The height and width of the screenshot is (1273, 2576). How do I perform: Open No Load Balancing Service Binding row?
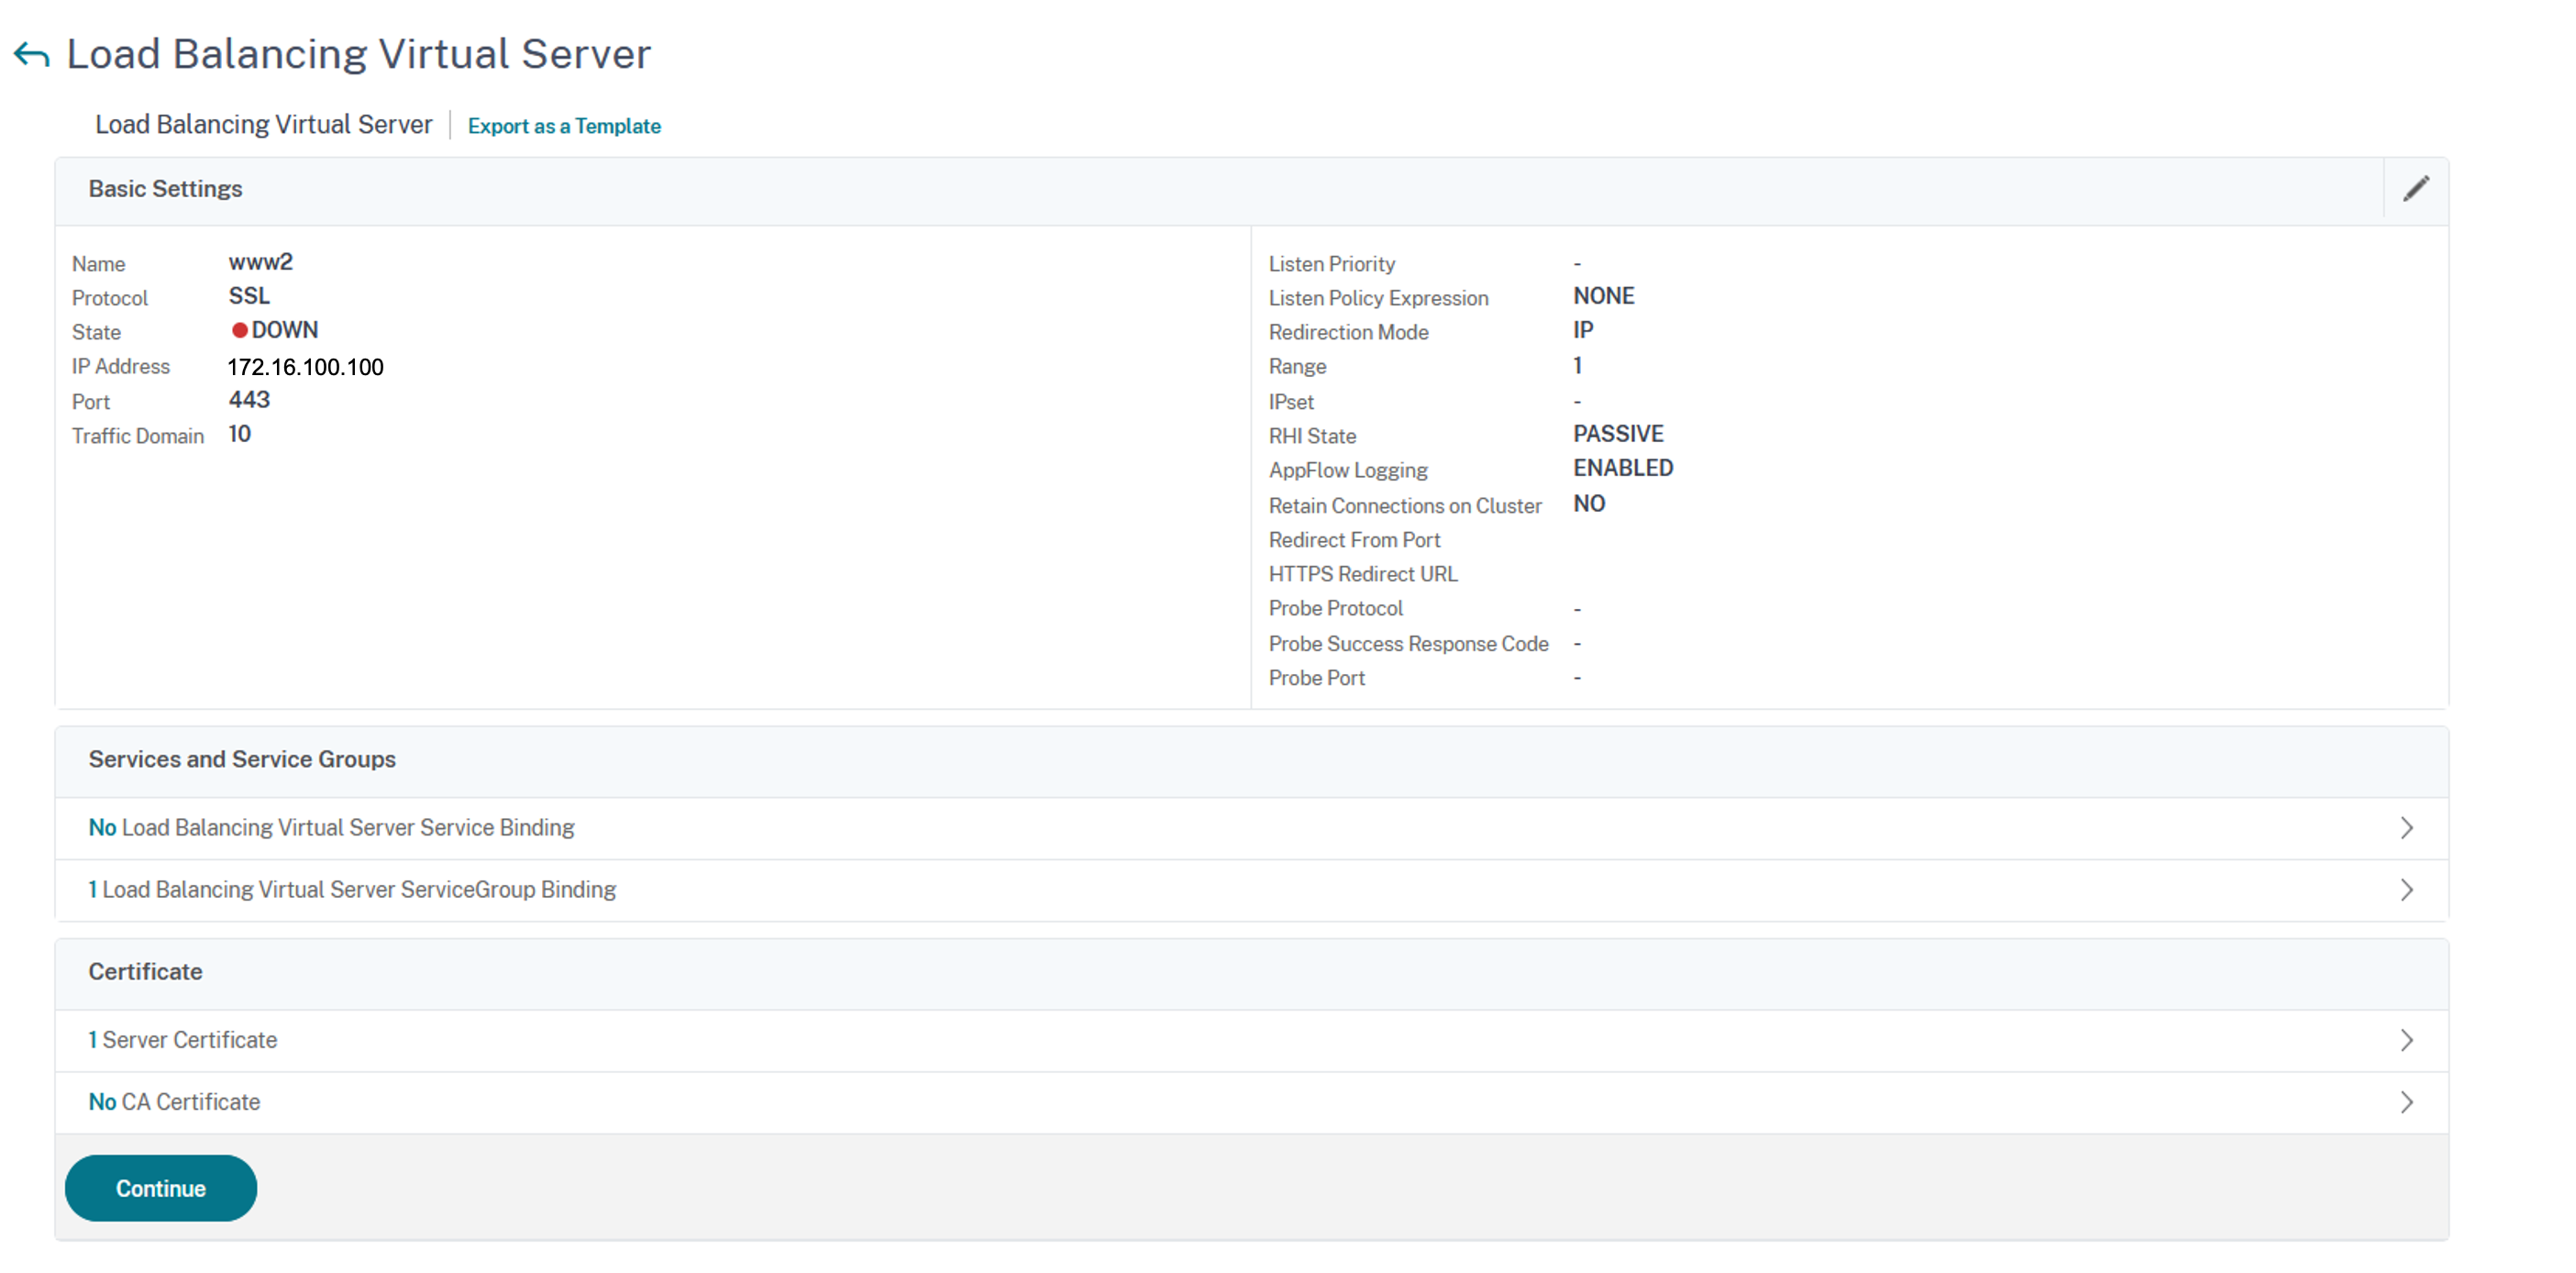click(x=331, y=828)
